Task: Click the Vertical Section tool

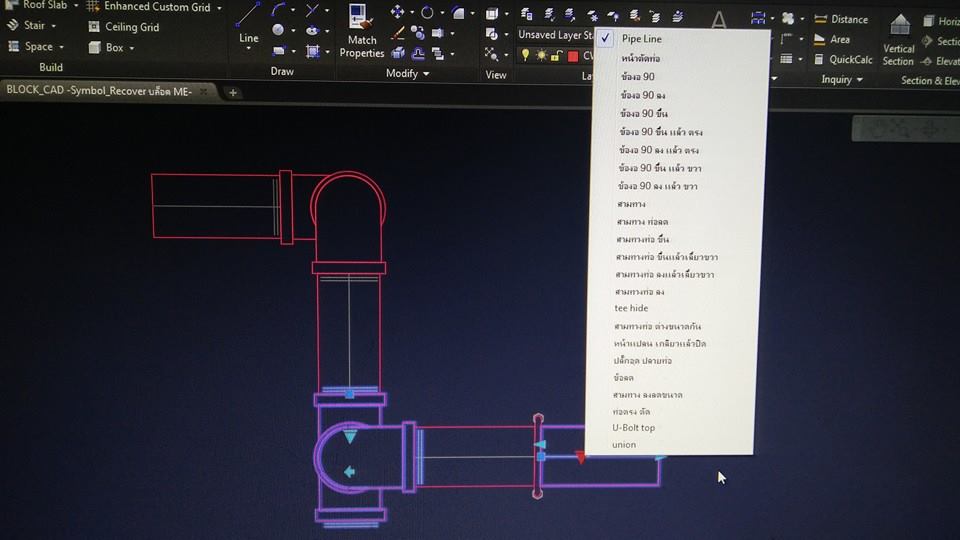Action: pyautogui.click(x=899, y=40)
